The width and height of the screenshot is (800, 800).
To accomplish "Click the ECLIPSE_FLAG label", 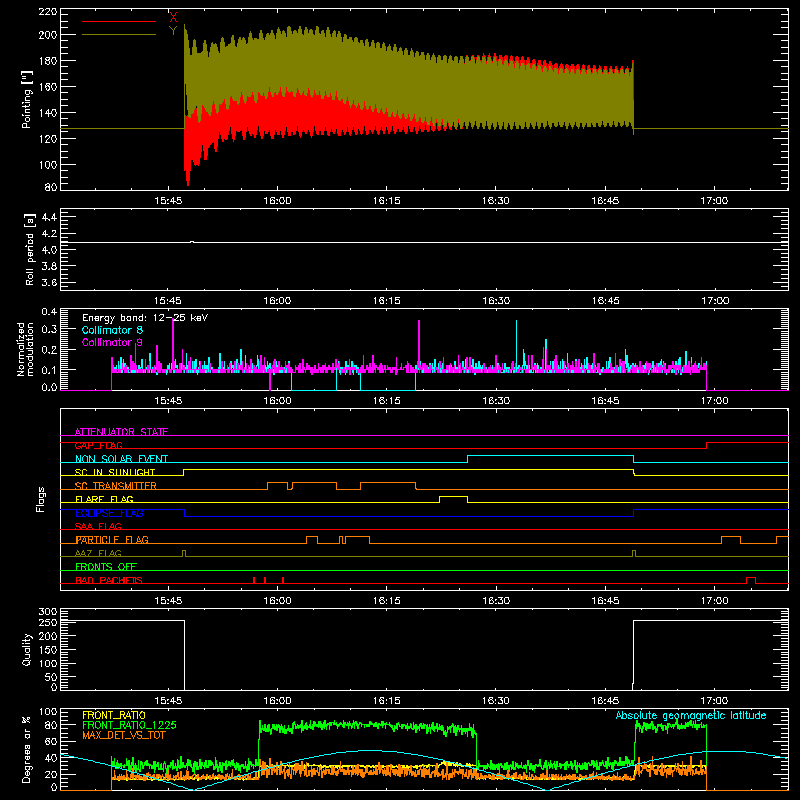I will coord(109,513).
